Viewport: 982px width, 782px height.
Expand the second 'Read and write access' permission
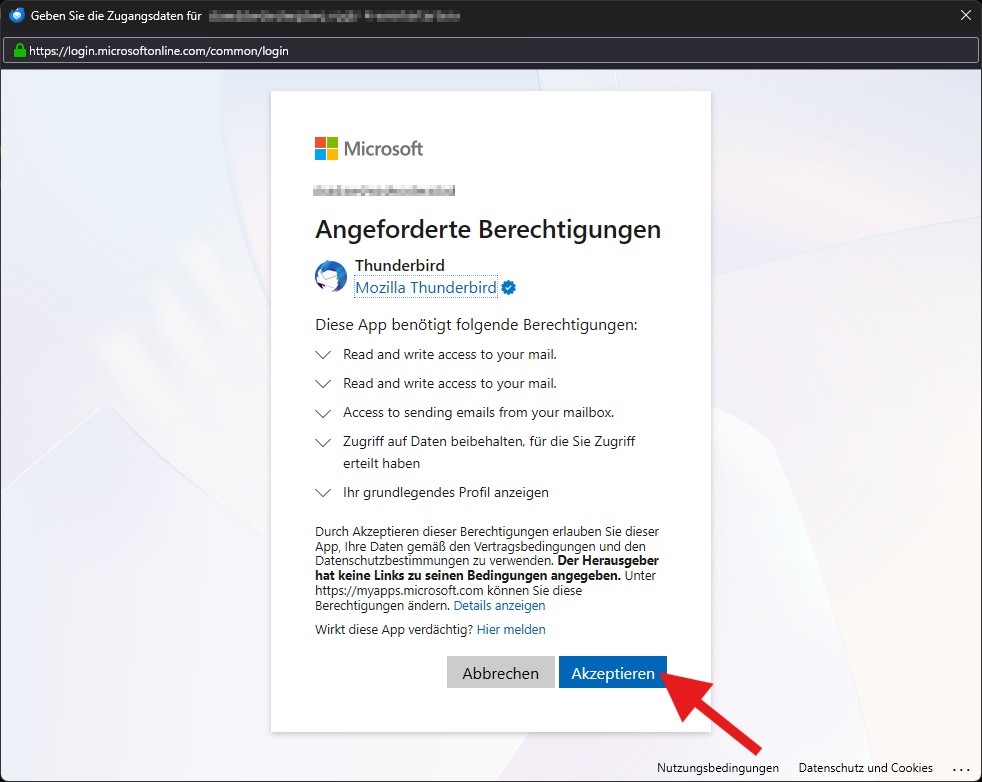tap(323, 384)
